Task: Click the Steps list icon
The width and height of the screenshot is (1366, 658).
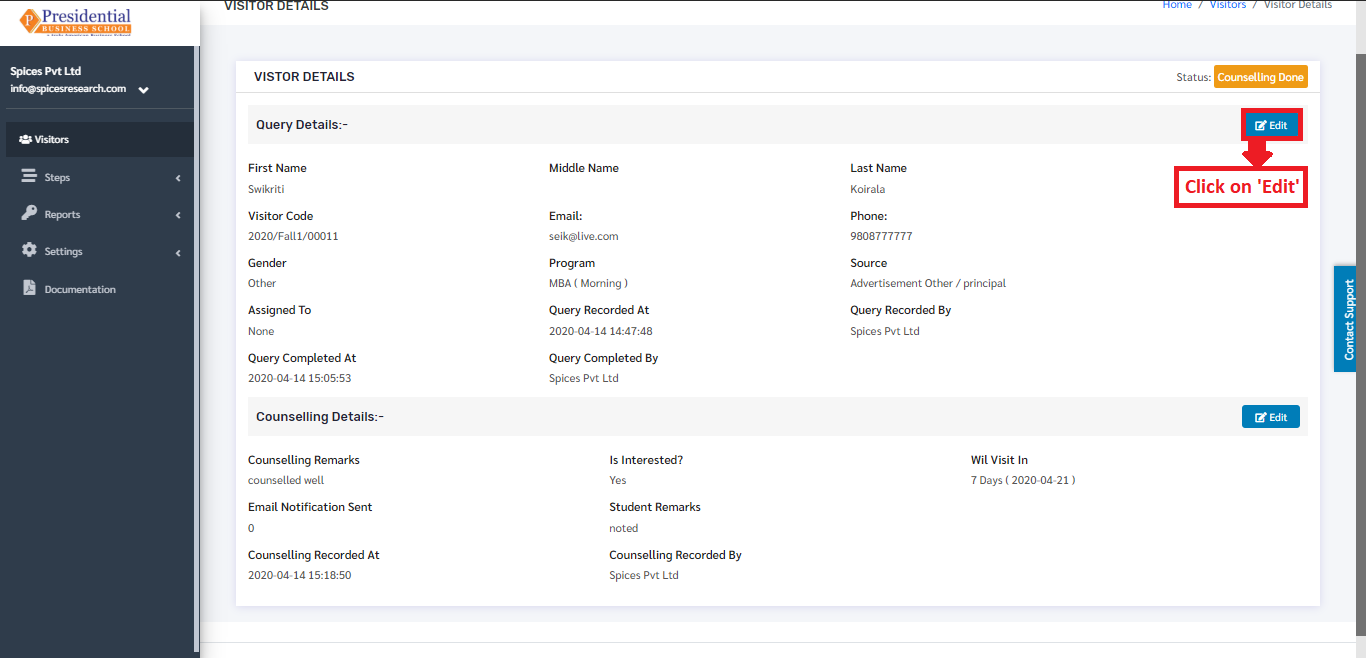Action: click(29, 176)
